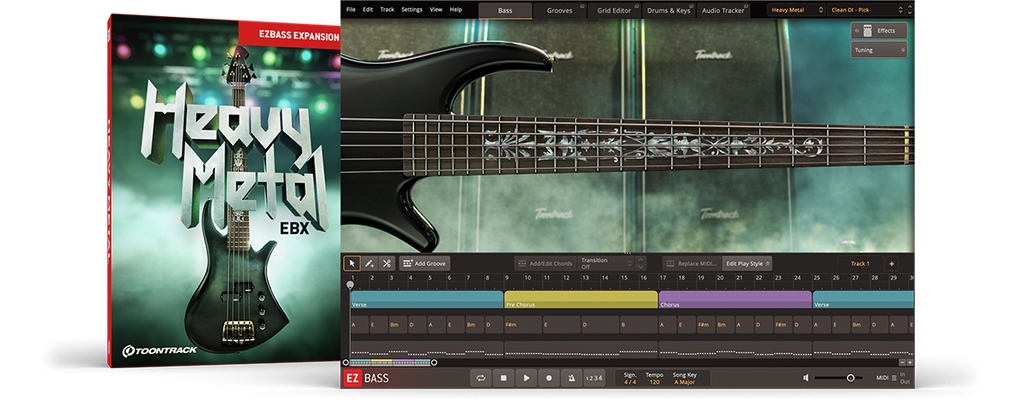Image resolution: width=1024 pixels, height=416 pixels.
Task: Open Add/Edit Chords
Action: (545, 264)
